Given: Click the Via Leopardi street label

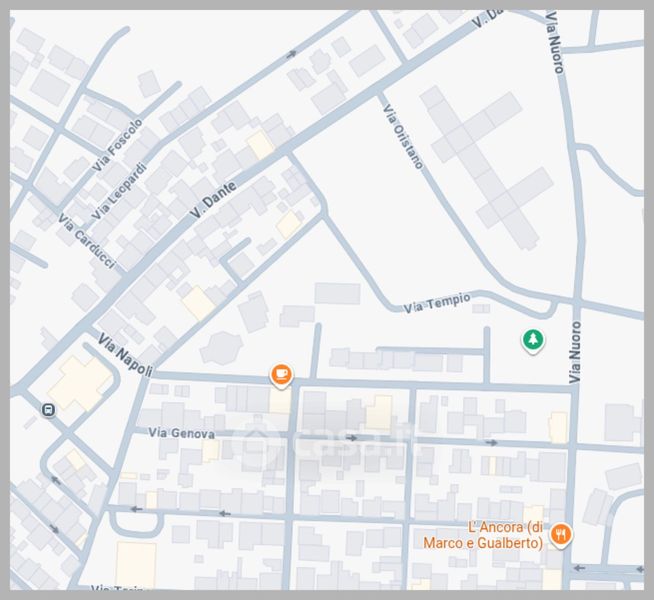Looking at the screenshot, I should (119, 191).
